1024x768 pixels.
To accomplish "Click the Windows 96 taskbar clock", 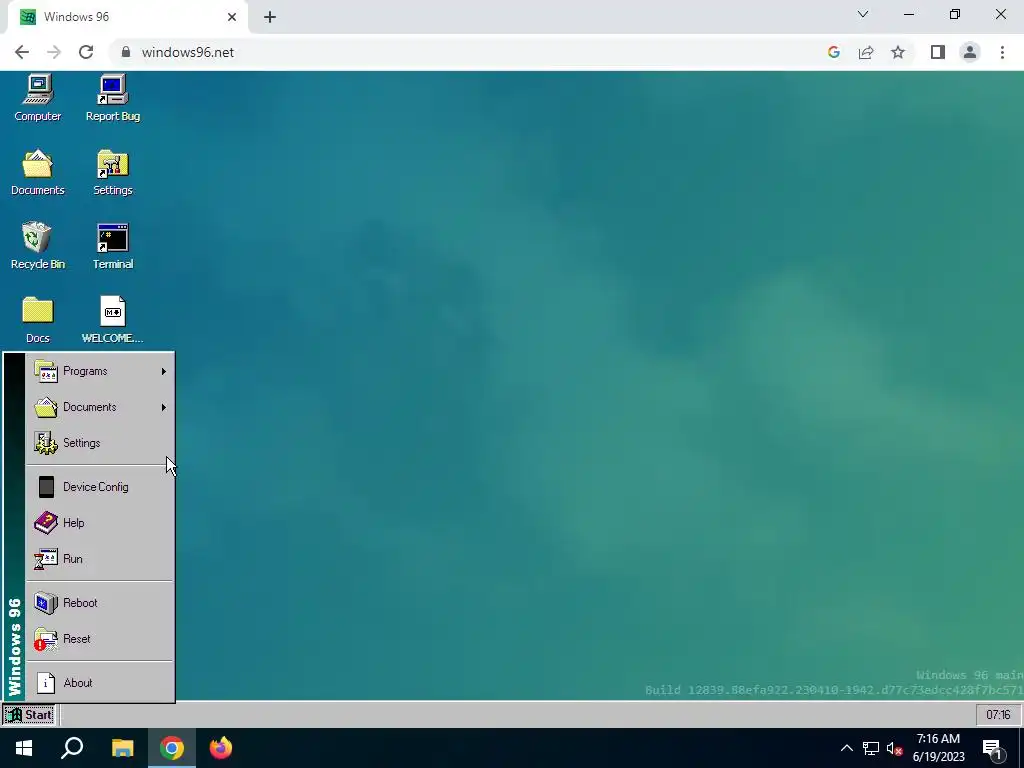I will [x=997, y=714].
